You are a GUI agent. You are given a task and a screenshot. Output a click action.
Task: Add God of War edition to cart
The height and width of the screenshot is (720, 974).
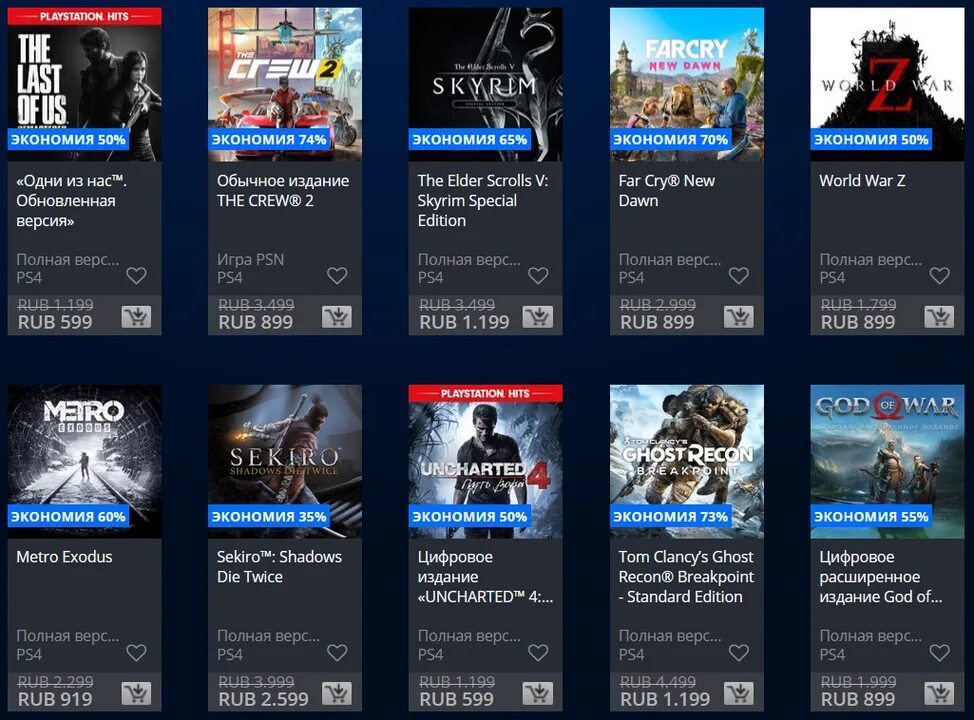[939, 693]
